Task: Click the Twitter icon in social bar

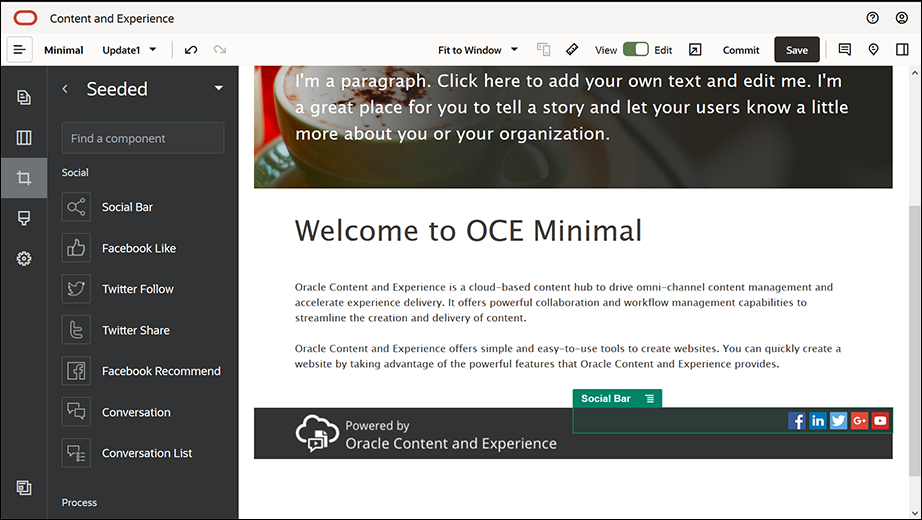Action: [839, 421]
